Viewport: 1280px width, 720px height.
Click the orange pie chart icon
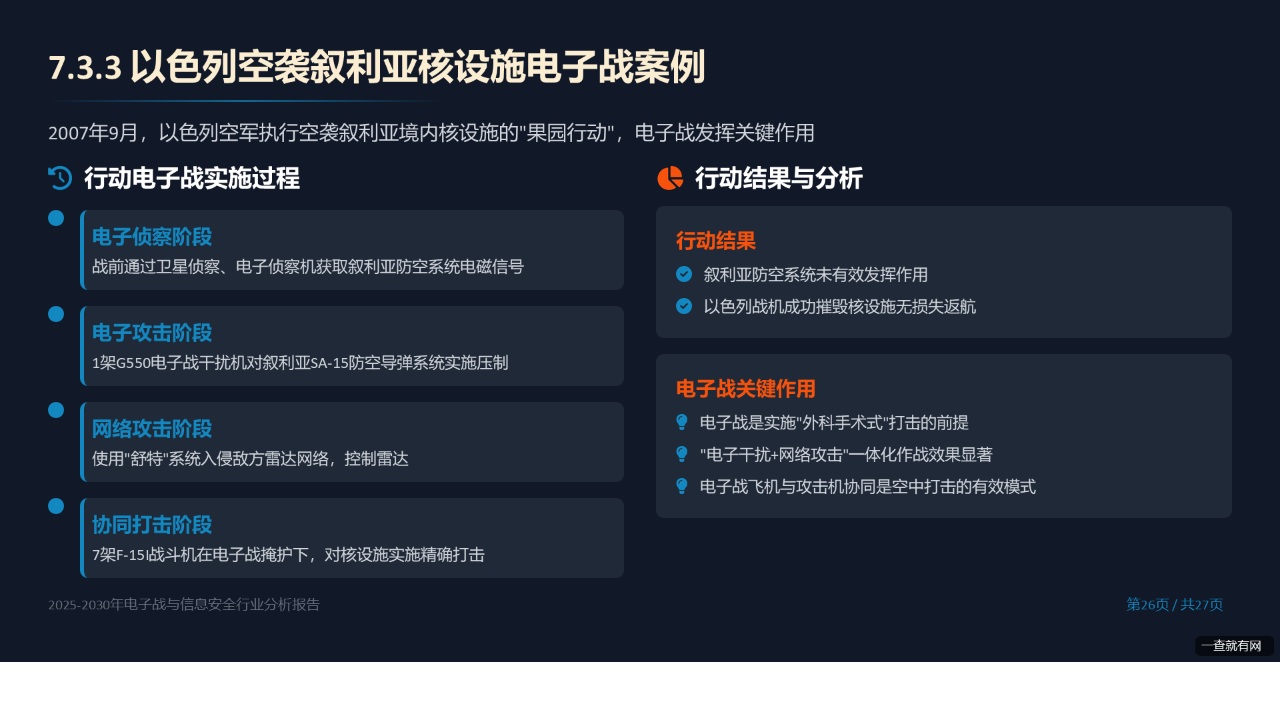(x=670, y=178)
